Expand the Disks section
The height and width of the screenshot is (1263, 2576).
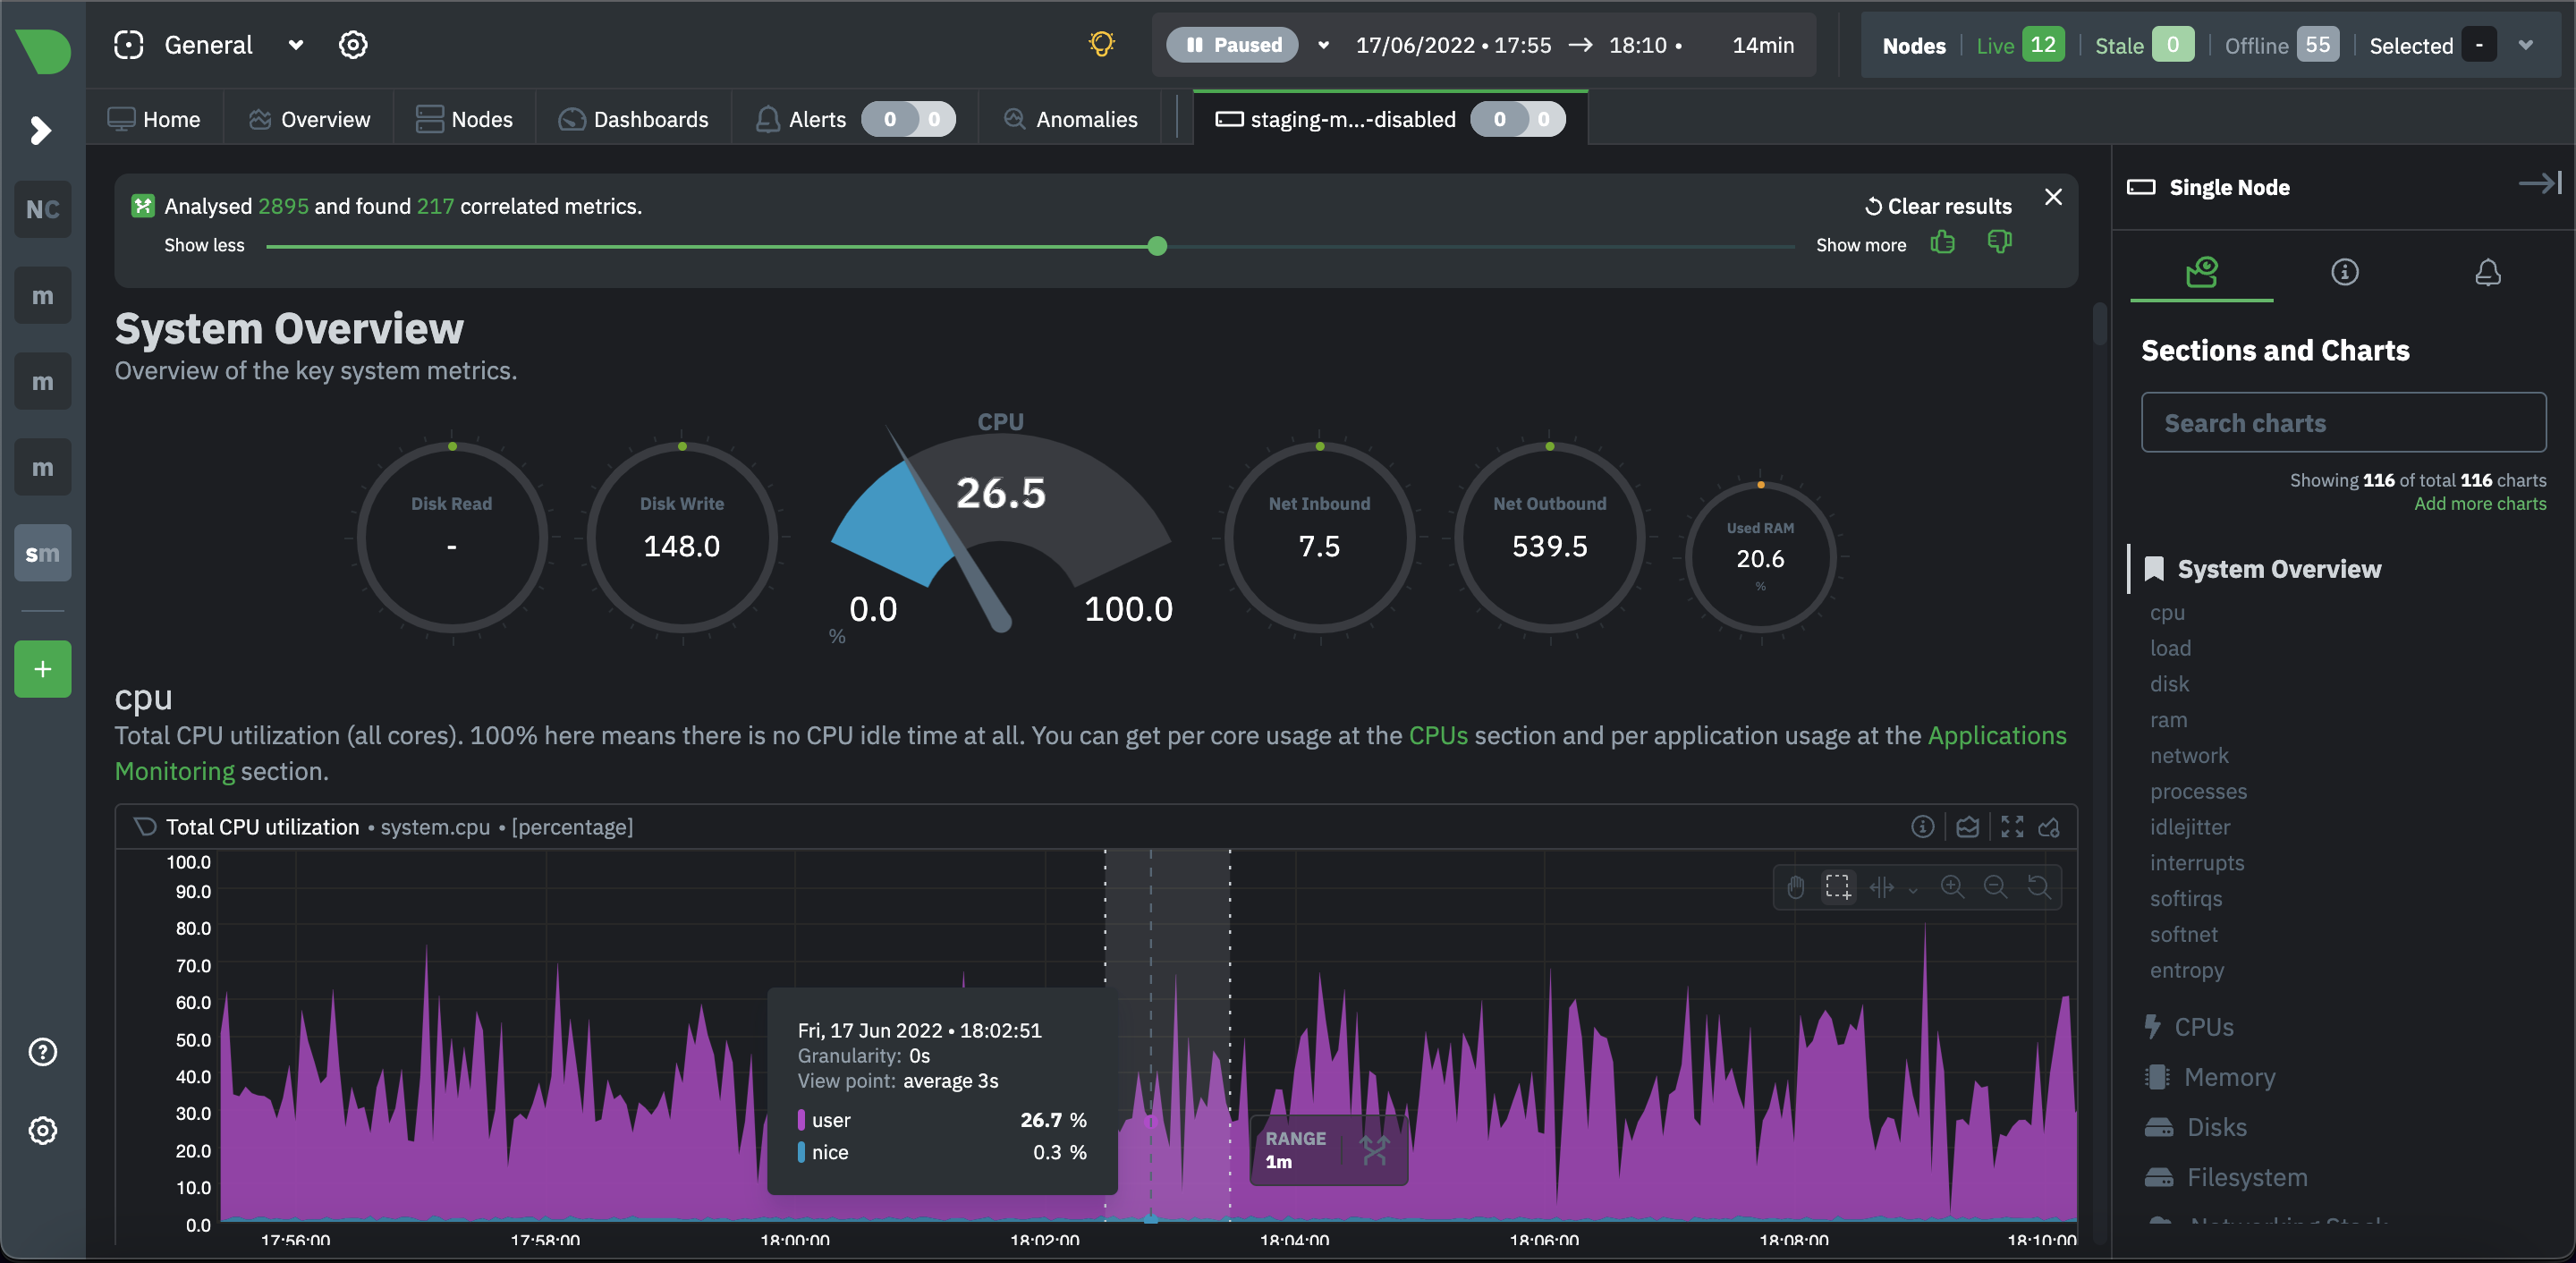(2195, 1127)
